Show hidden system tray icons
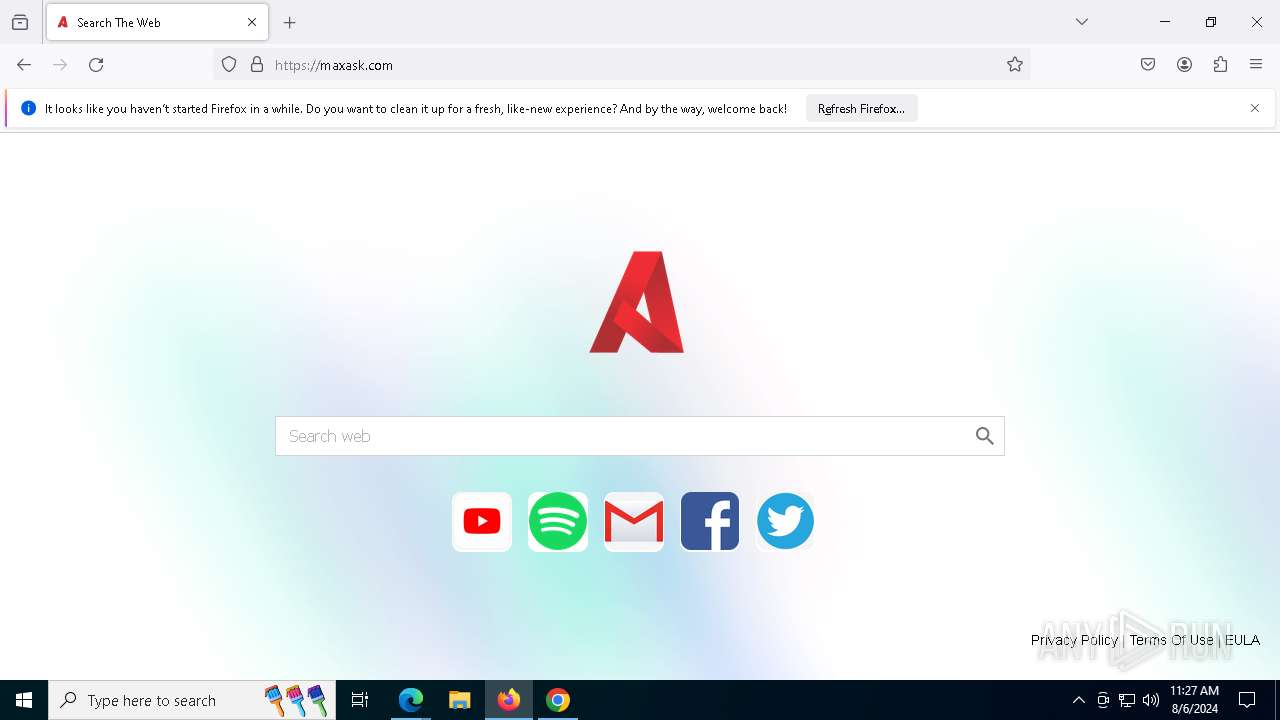Image resolution: width=1280 pixels, height=720 pixels. [x=1079, y=700]
